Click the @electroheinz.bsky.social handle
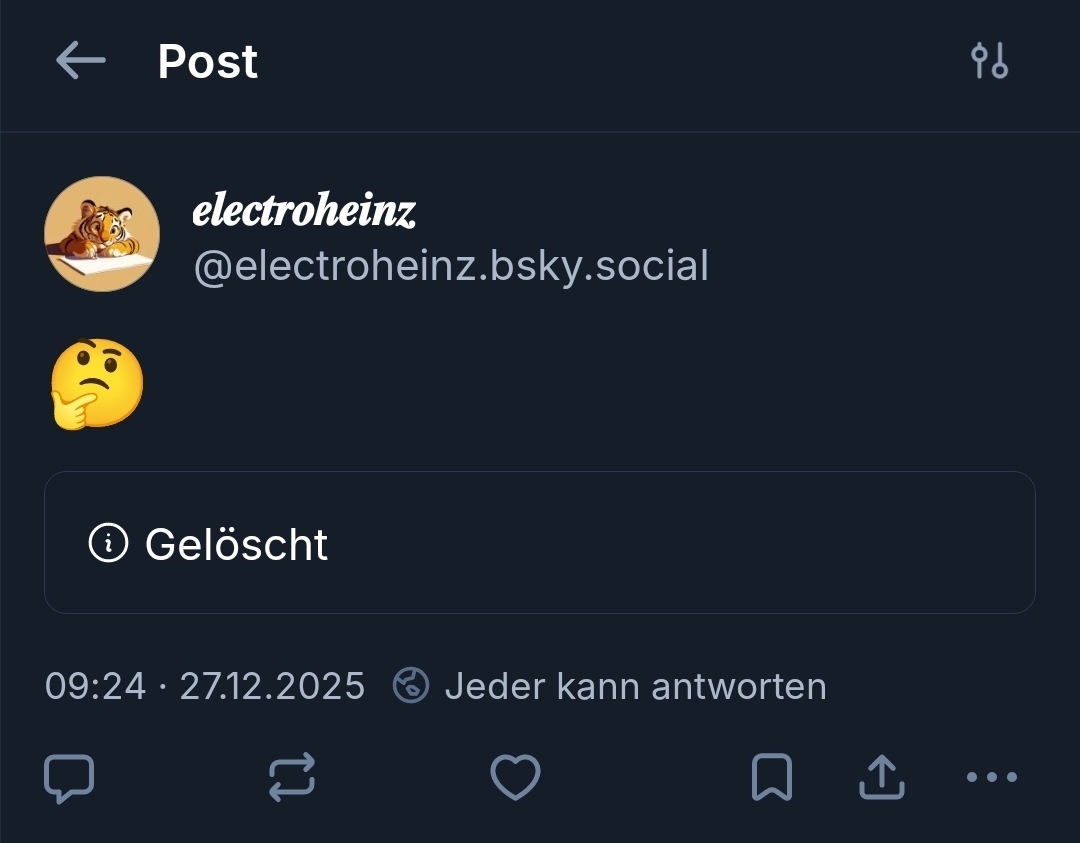 450,267
